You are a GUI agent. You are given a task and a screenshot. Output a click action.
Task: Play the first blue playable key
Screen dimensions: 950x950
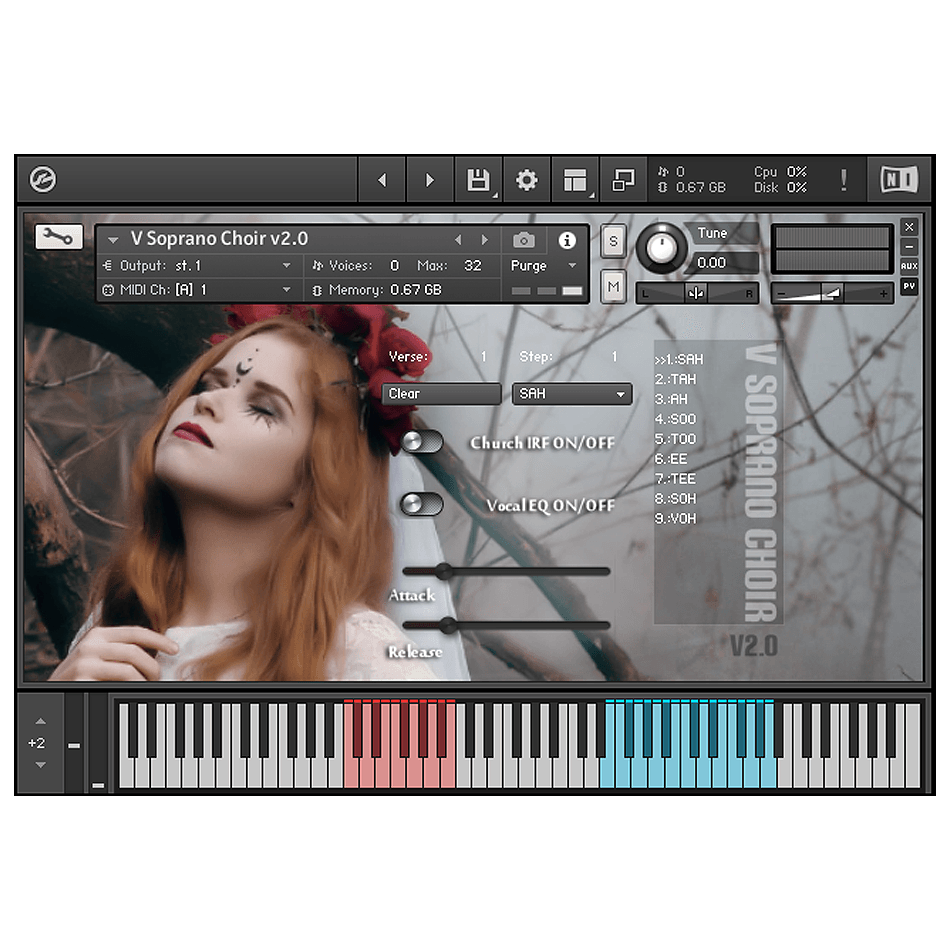606,771
